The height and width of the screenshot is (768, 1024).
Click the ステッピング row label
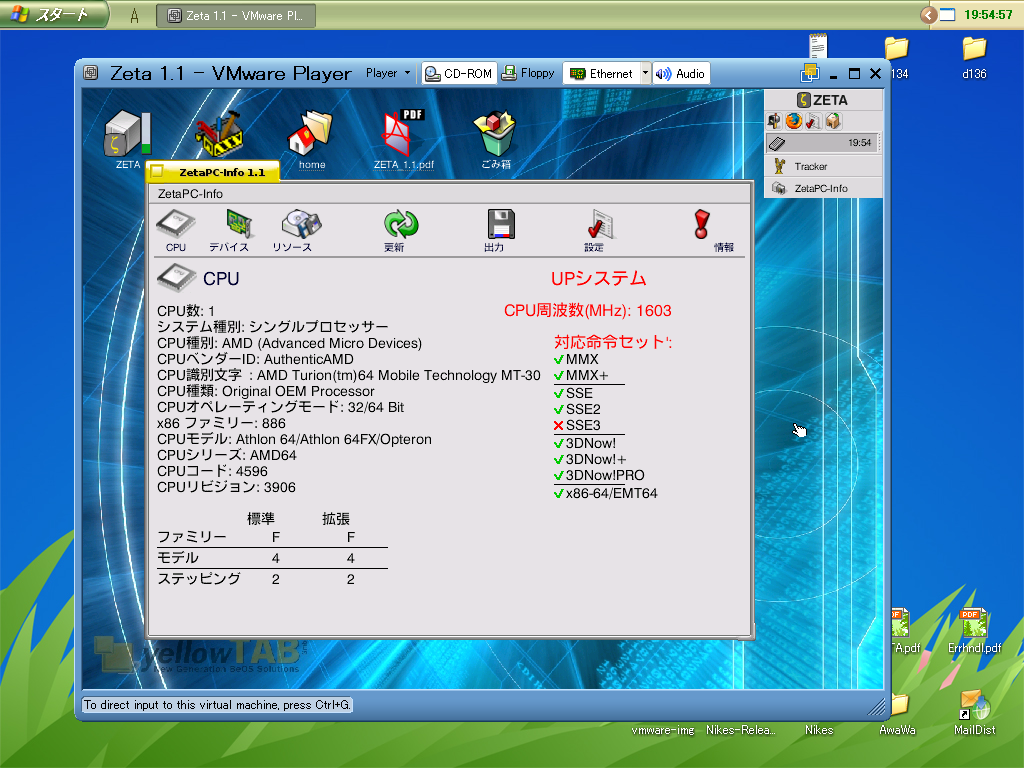pyautogui.click(x=199, y=579)
